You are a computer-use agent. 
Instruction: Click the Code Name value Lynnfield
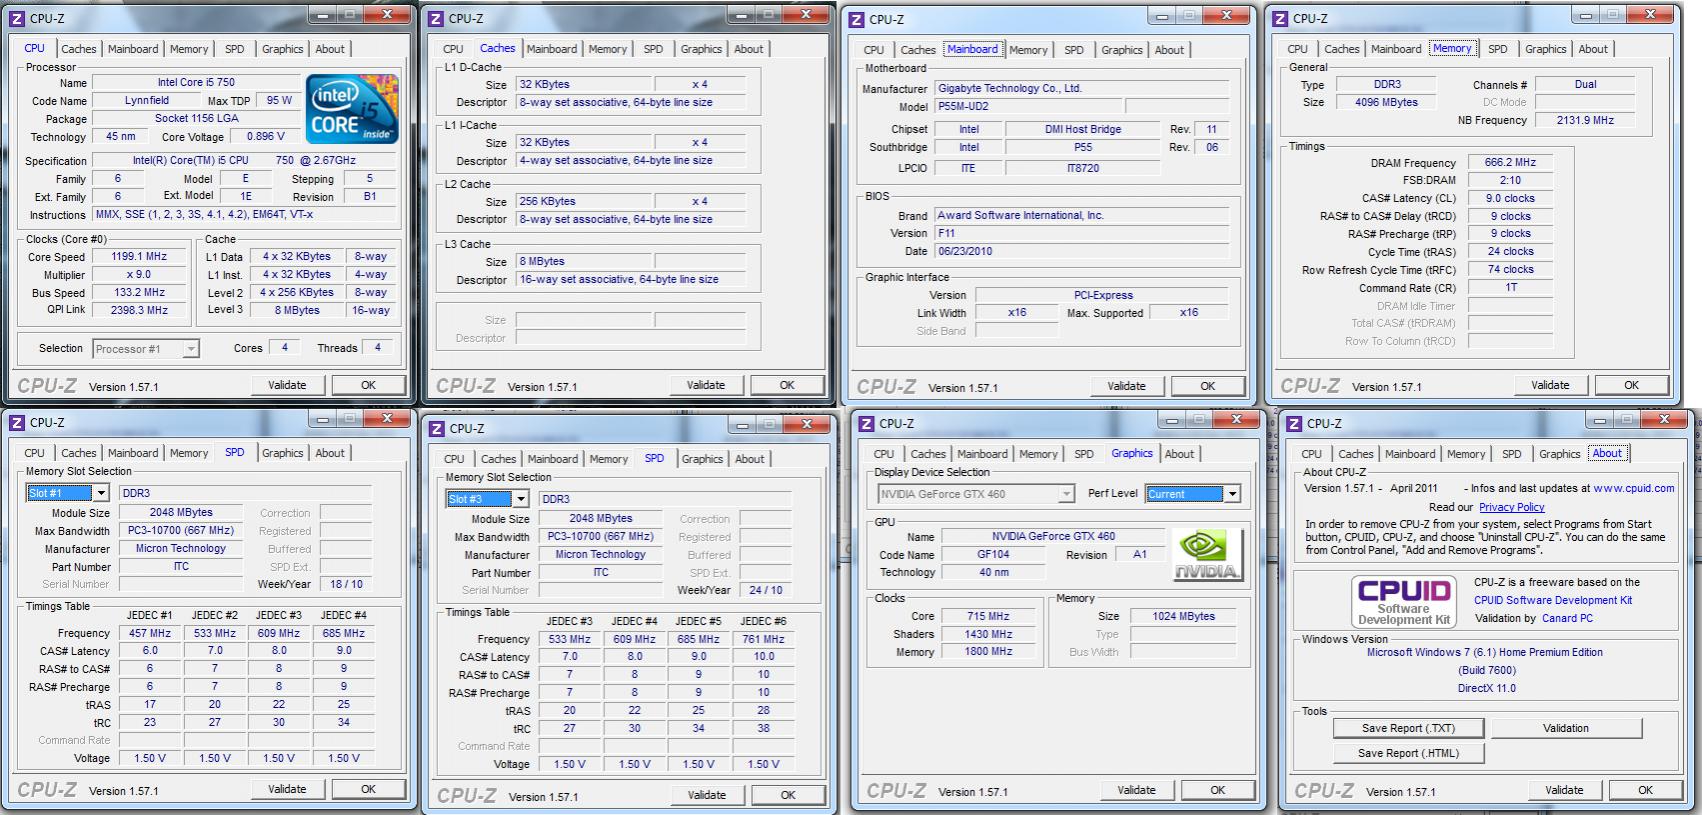147,101
